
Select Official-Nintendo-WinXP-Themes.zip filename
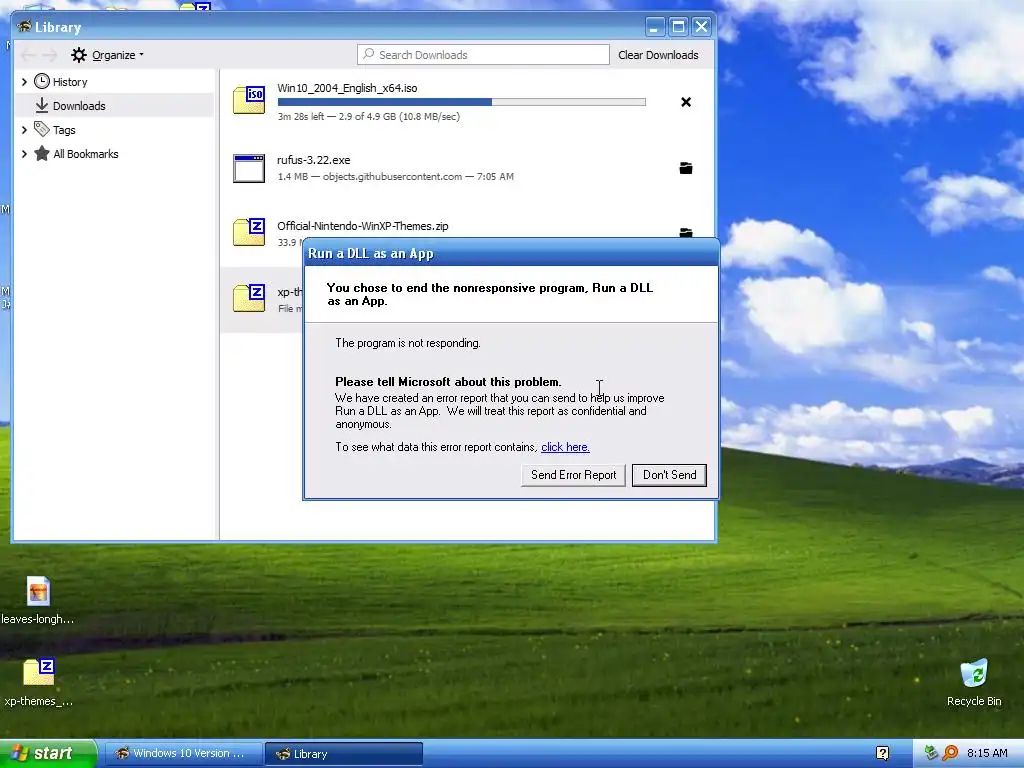[362, 226]
